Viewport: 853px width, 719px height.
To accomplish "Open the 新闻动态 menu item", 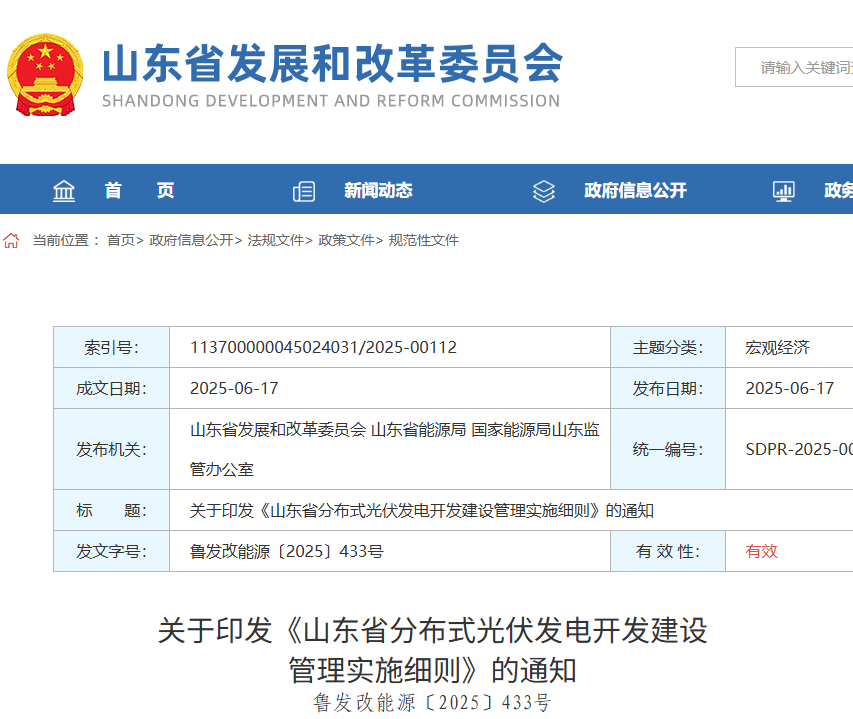I will point(378,189).
